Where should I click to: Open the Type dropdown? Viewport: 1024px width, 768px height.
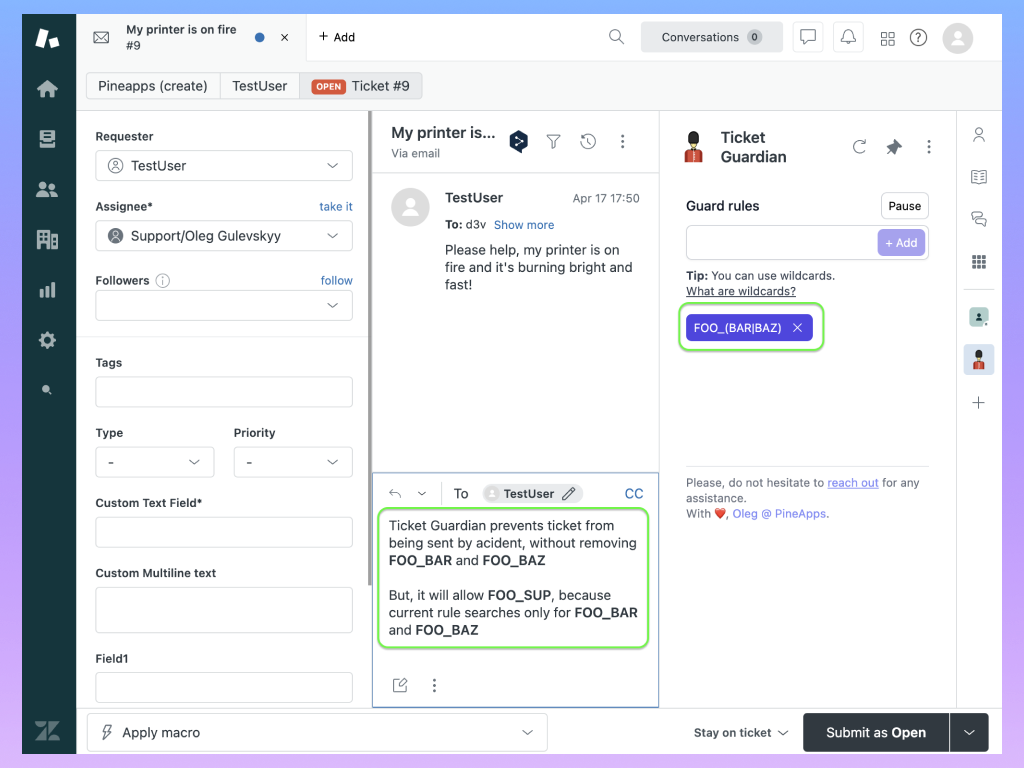155,462
